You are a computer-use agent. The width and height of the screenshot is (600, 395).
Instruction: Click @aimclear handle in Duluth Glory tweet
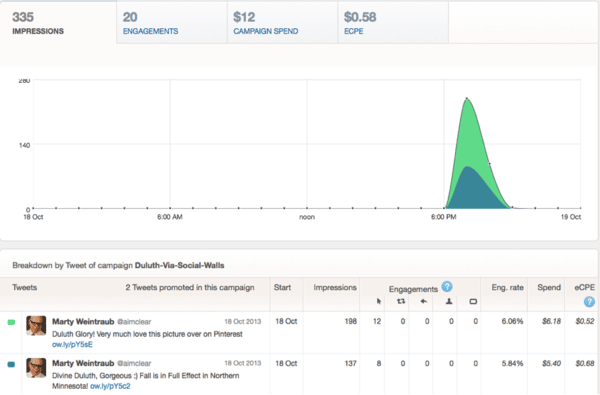click(134, 322)
